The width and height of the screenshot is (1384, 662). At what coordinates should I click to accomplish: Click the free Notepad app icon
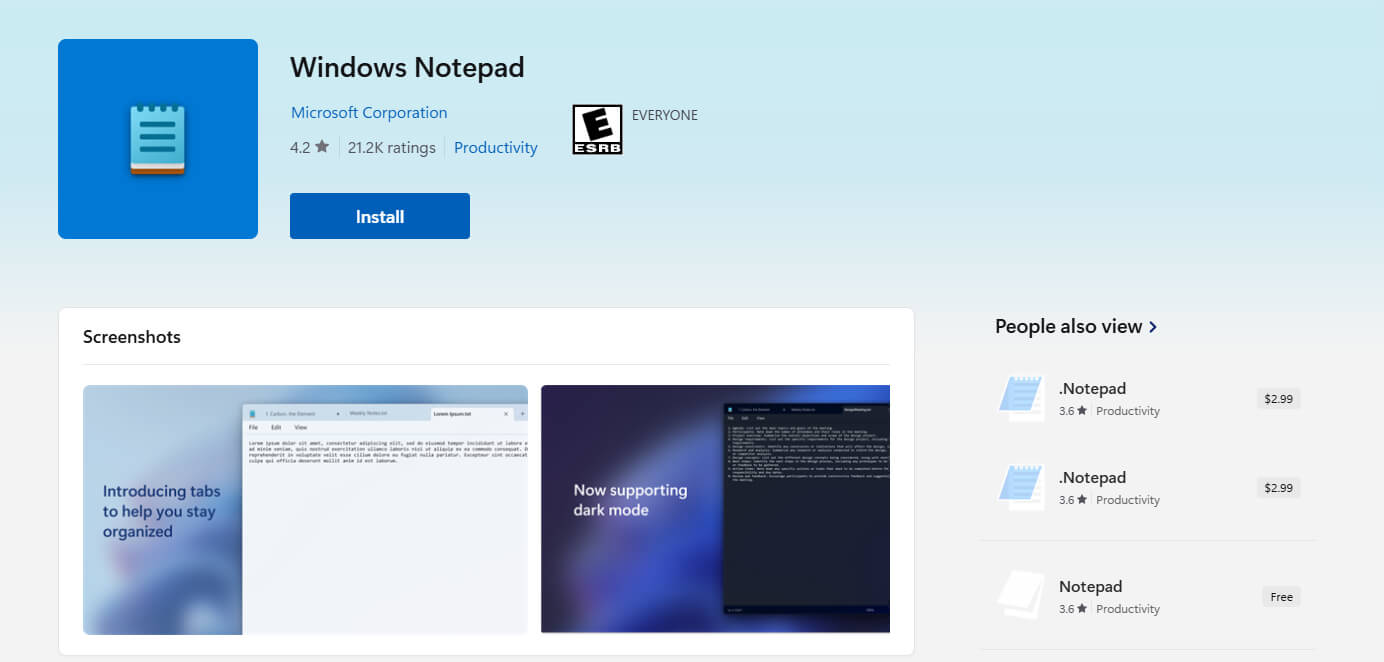pyautogui.click(x=1021, y=596)
